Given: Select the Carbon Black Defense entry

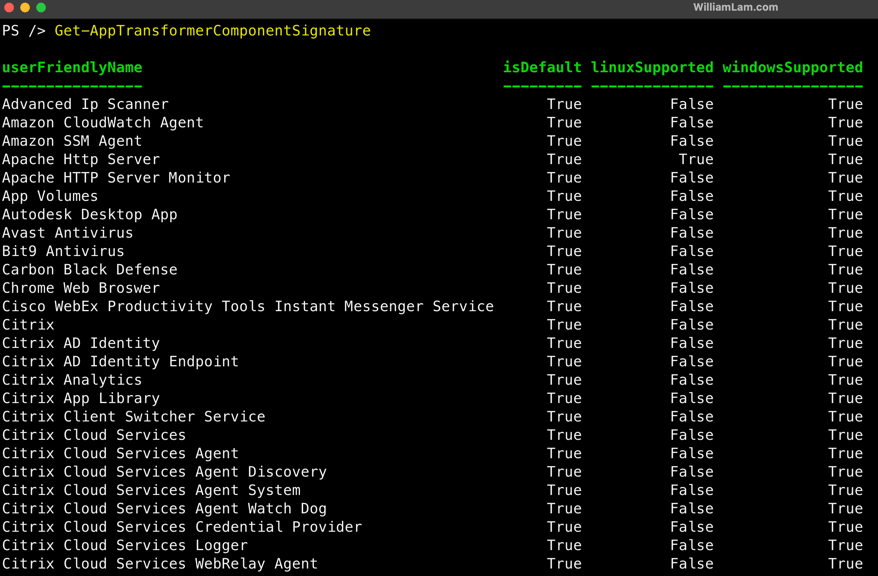Looking at the screenshot, I should [89, 269].
